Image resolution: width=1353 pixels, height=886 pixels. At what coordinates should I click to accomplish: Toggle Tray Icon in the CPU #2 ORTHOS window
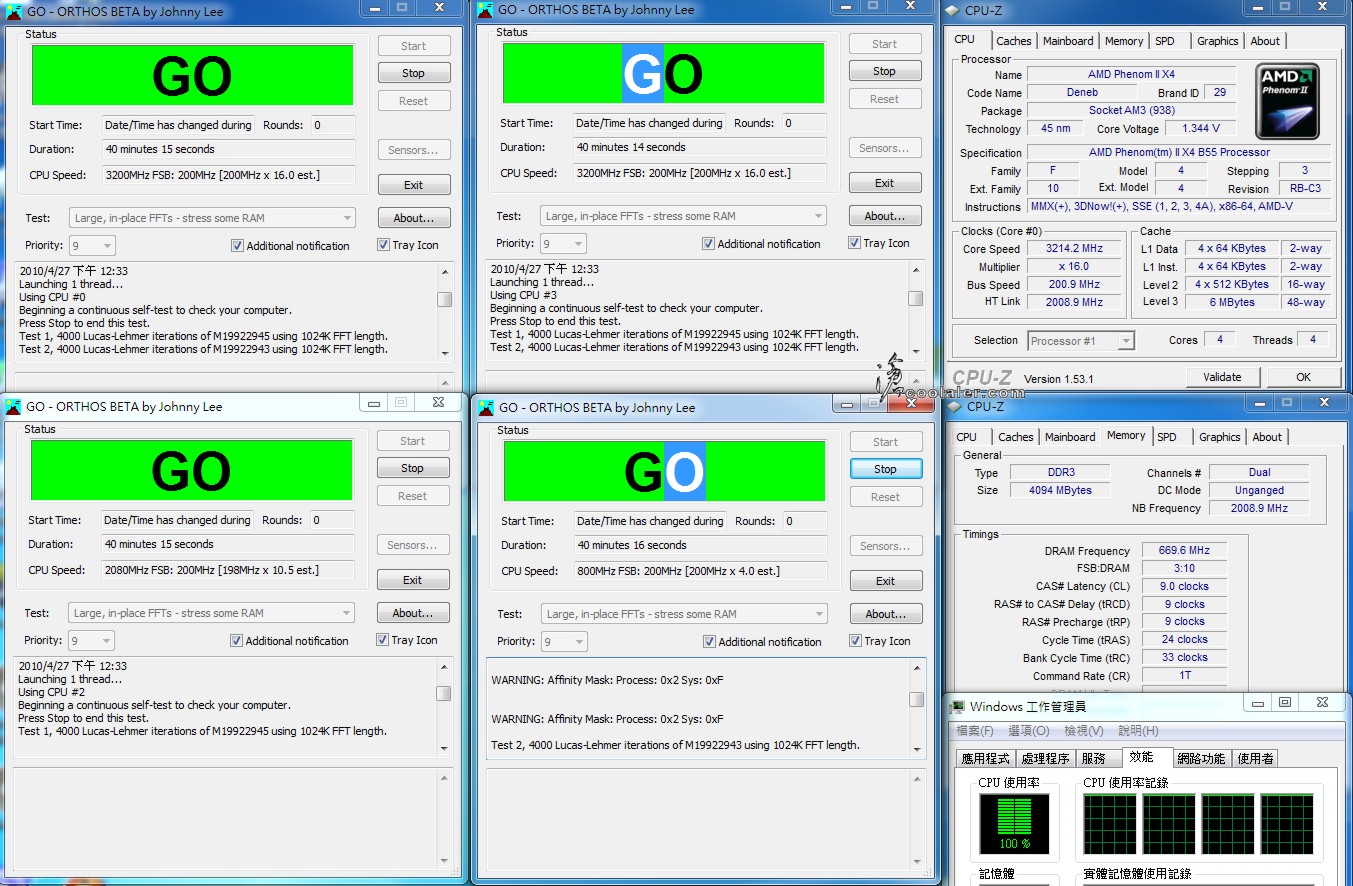click(x=382, y=640)
